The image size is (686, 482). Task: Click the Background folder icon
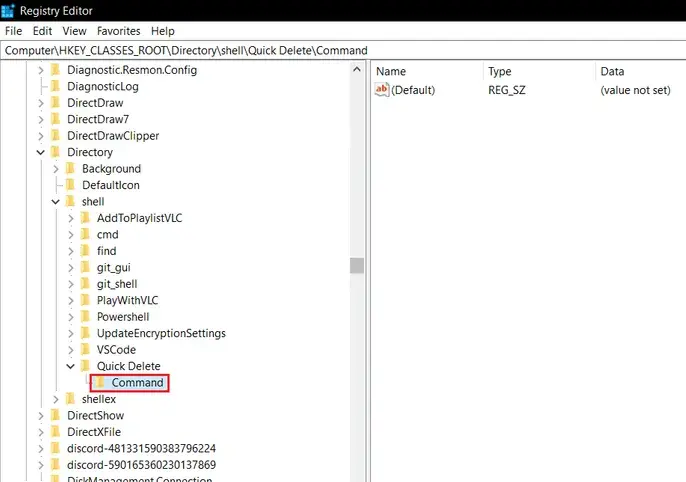tap(70, 168)
